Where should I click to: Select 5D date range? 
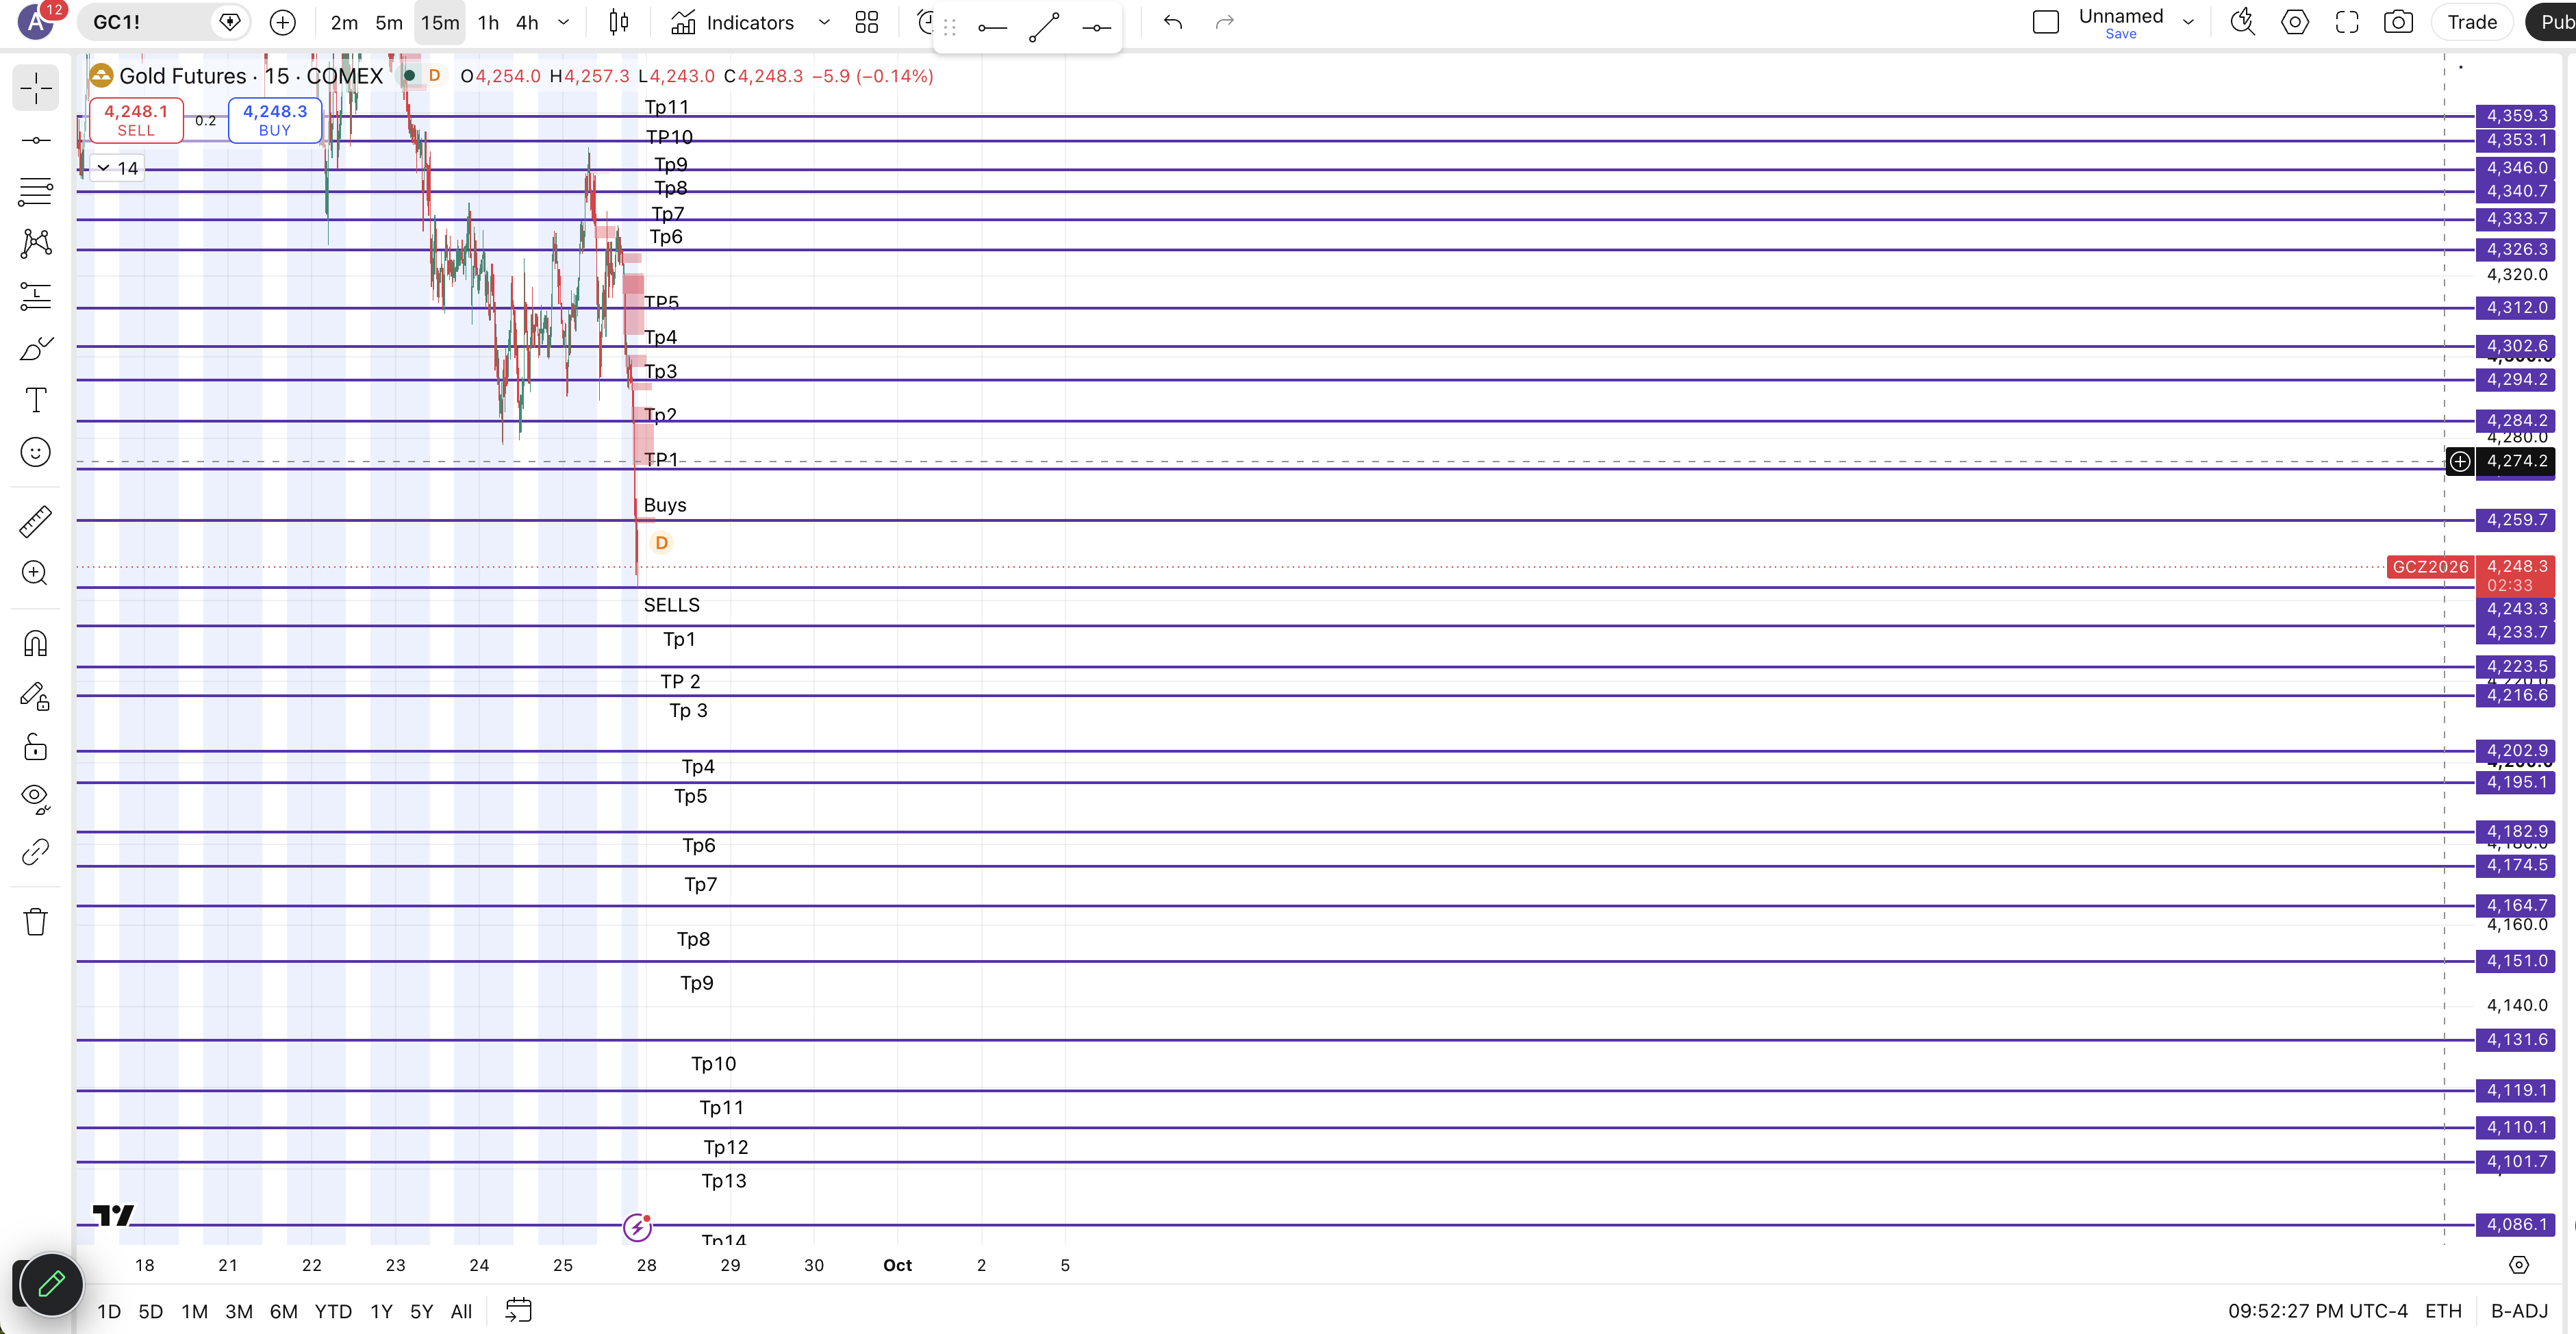150,1311
